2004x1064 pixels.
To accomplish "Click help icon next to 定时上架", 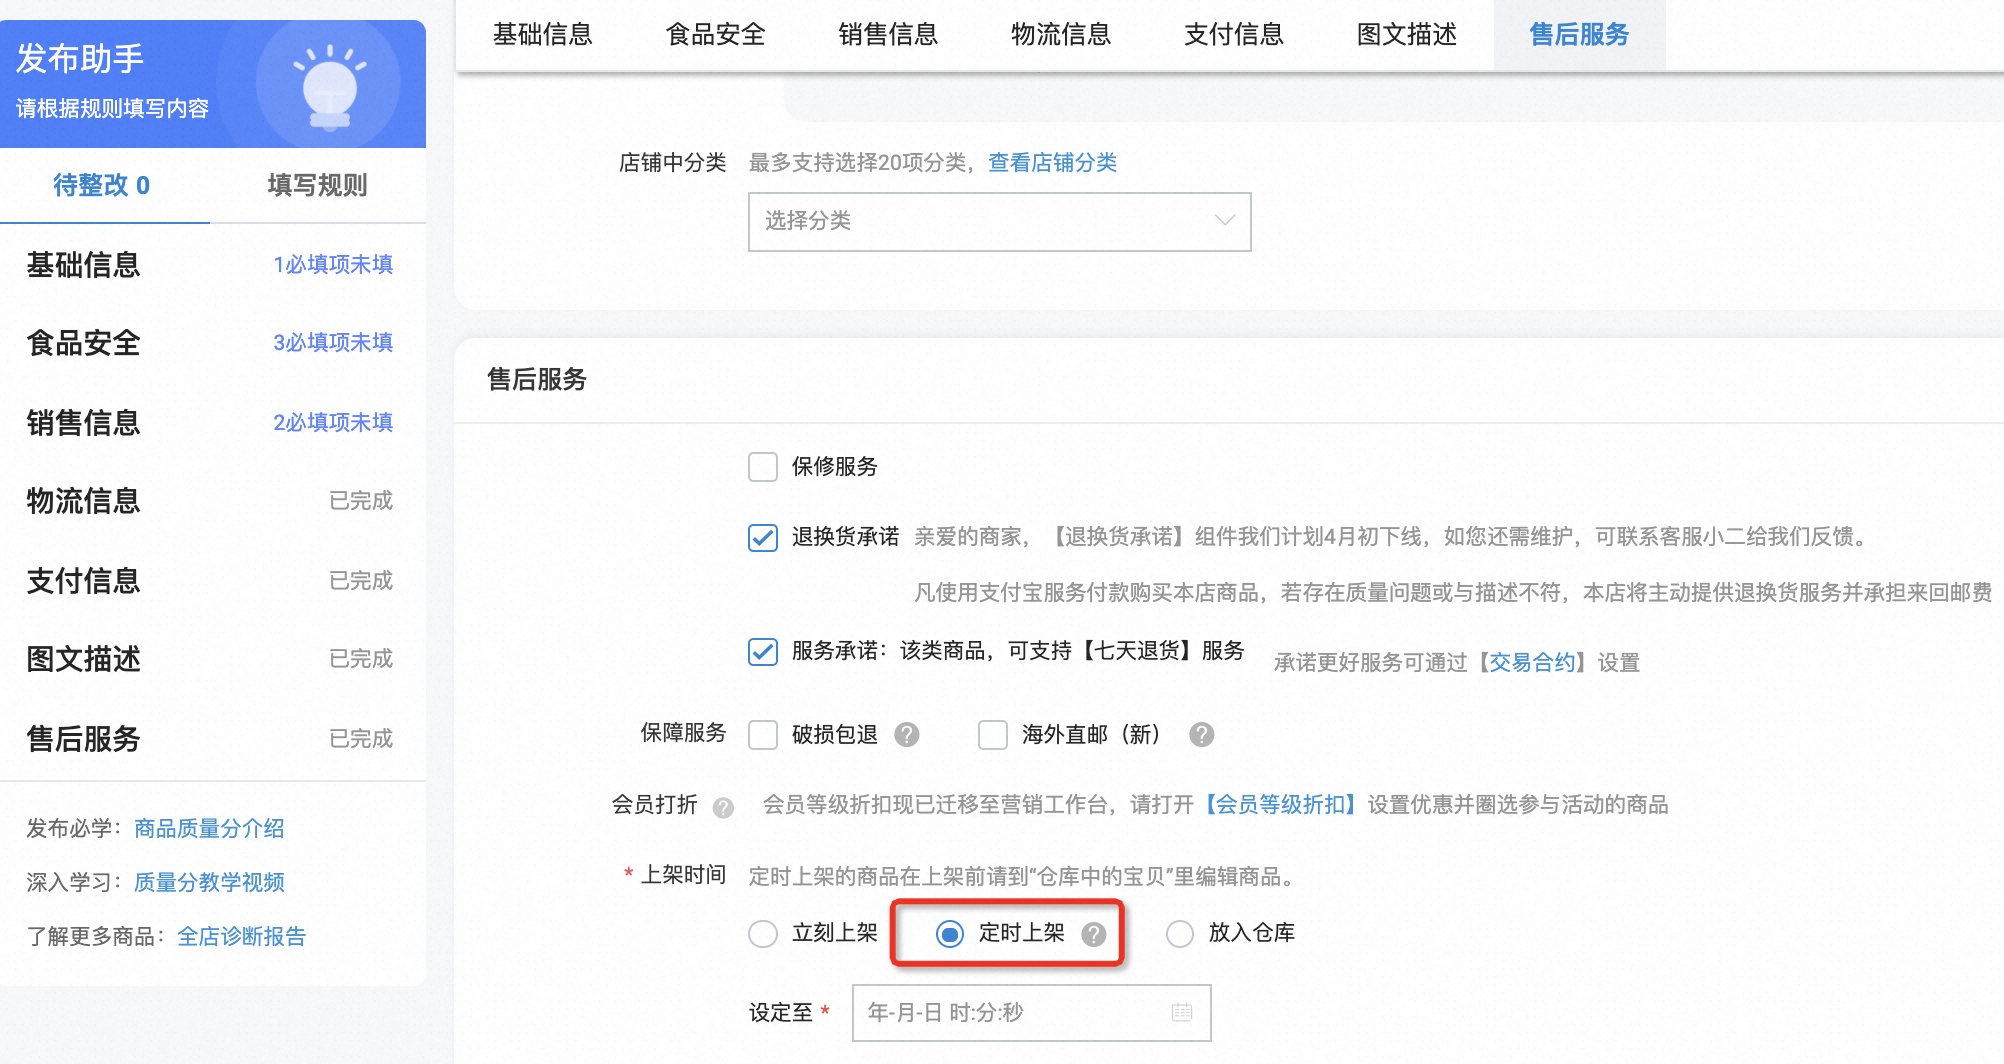I will (x=1094, y=934).
